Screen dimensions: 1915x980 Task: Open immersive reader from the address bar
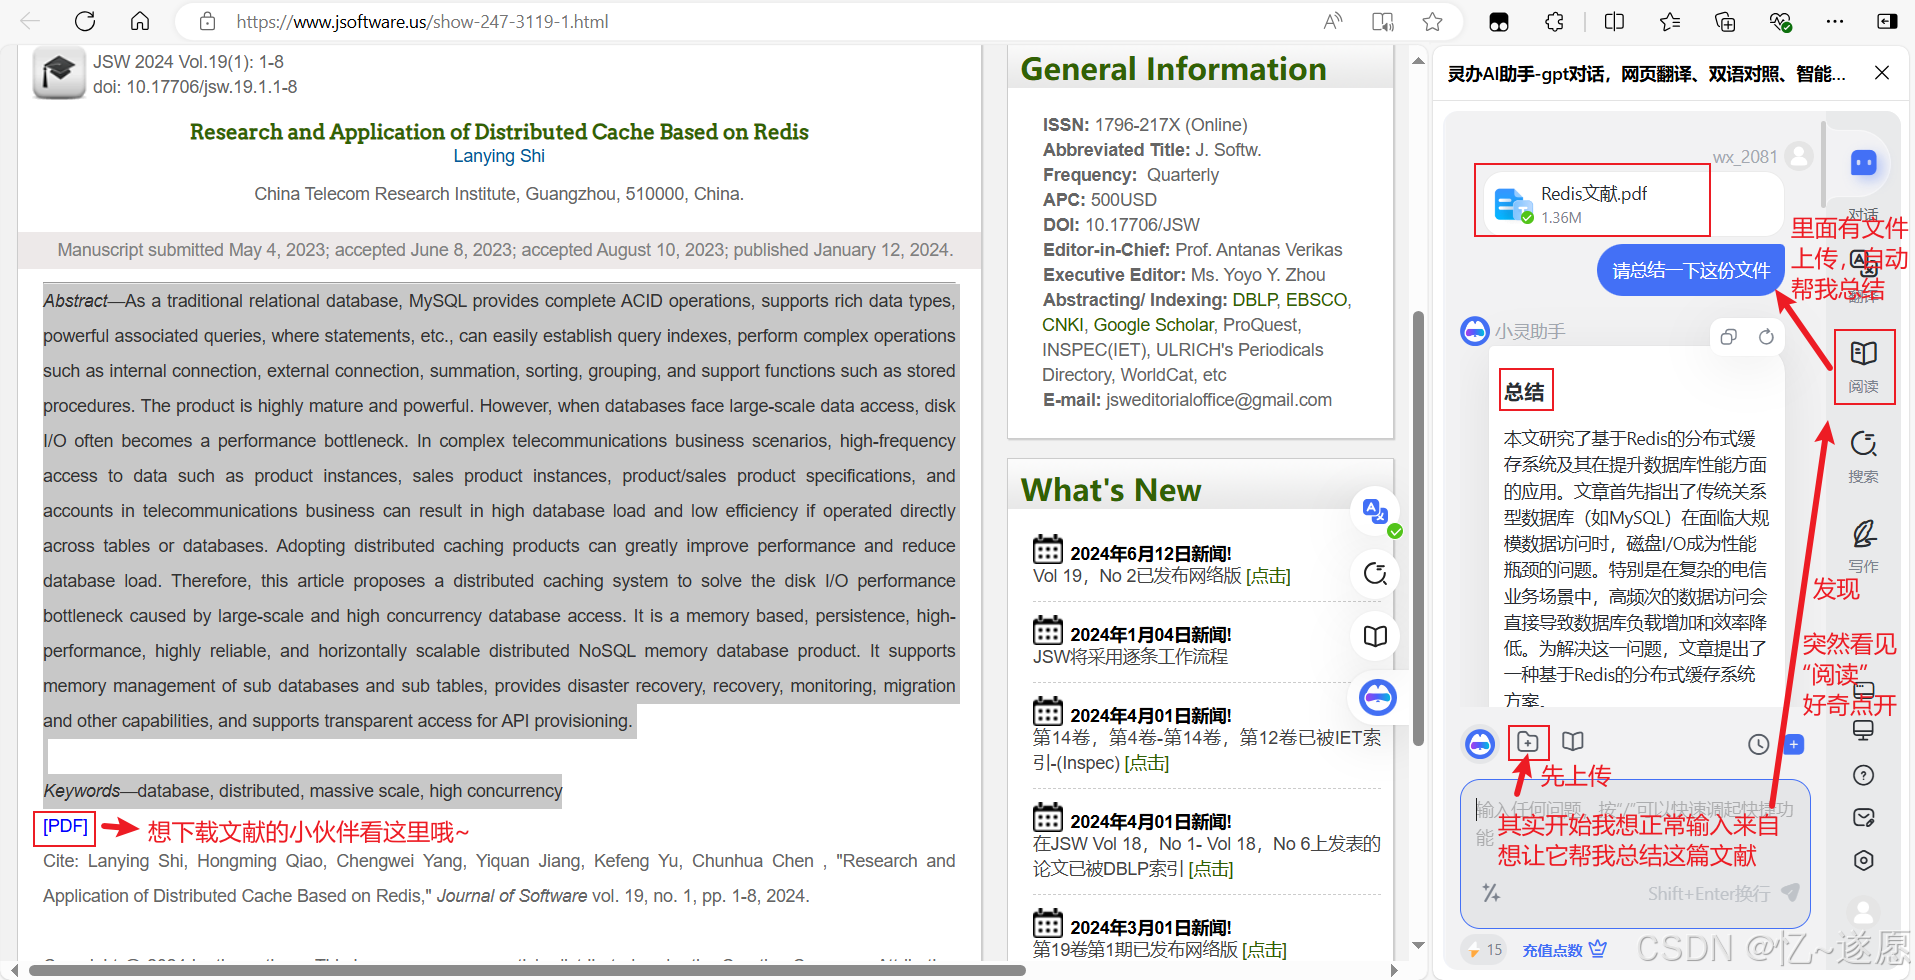pos(1383,21)
